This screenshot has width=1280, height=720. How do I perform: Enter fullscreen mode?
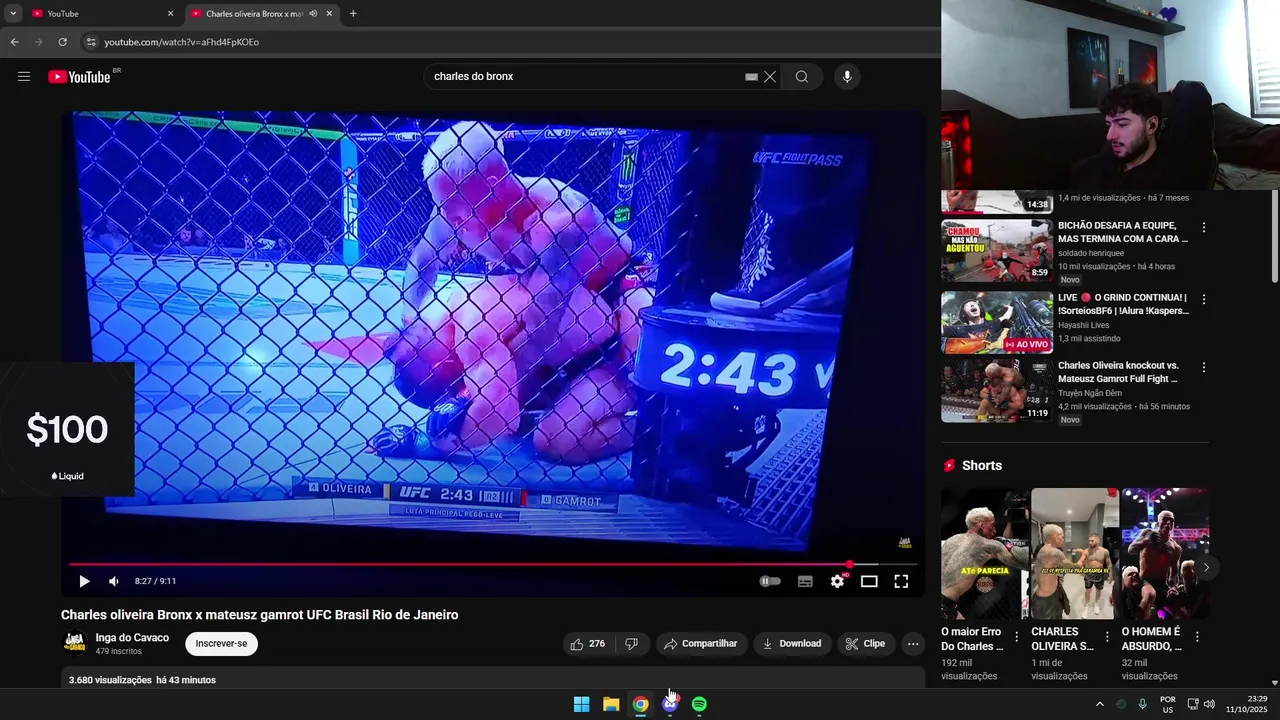coord(901,581)
